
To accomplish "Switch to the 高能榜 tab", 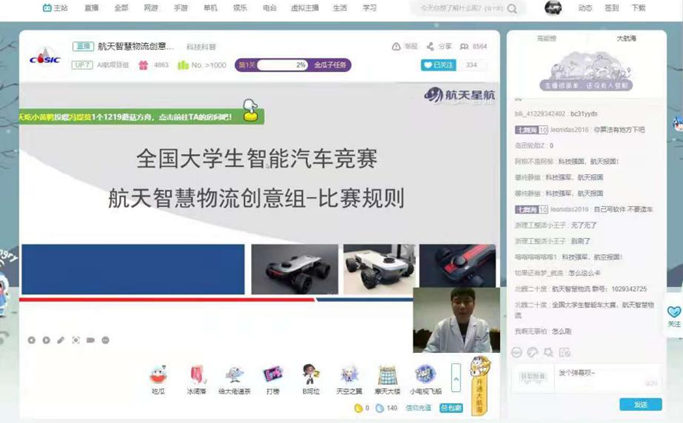I will coord(547,38).
